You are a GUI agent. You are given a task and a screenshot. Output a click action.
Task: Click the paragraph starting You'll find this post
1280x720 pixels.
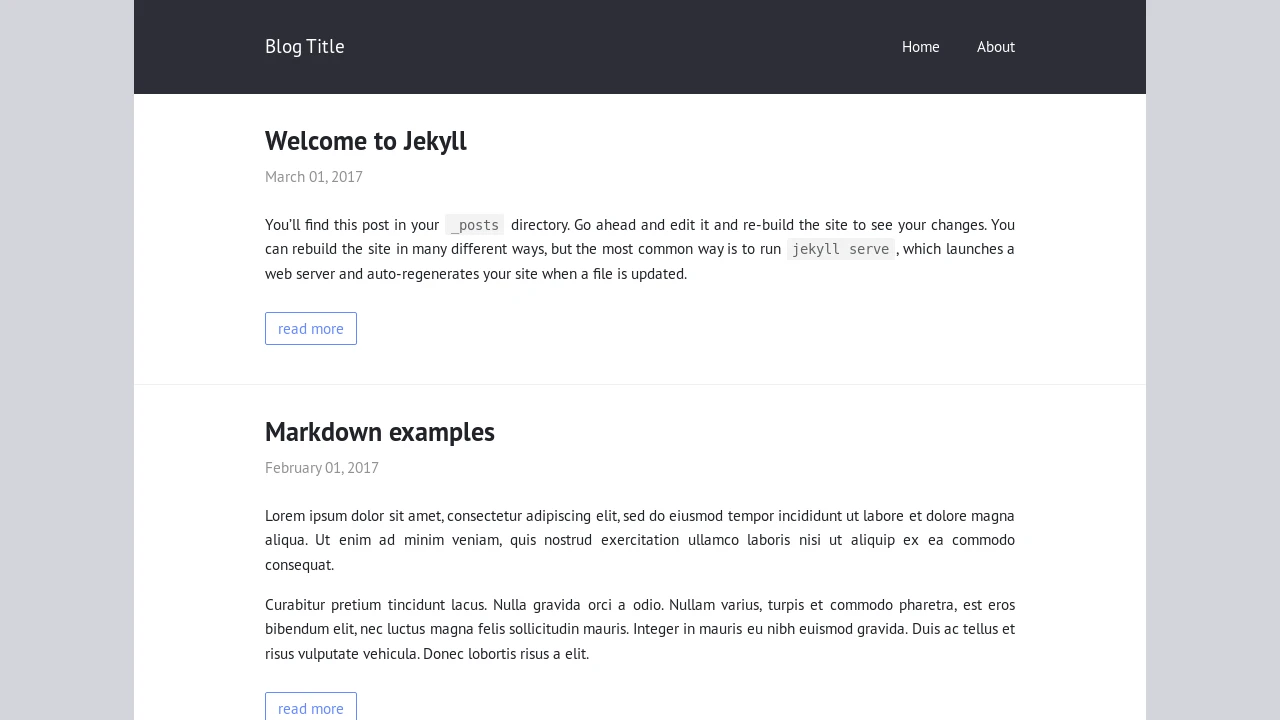(640, 249)
